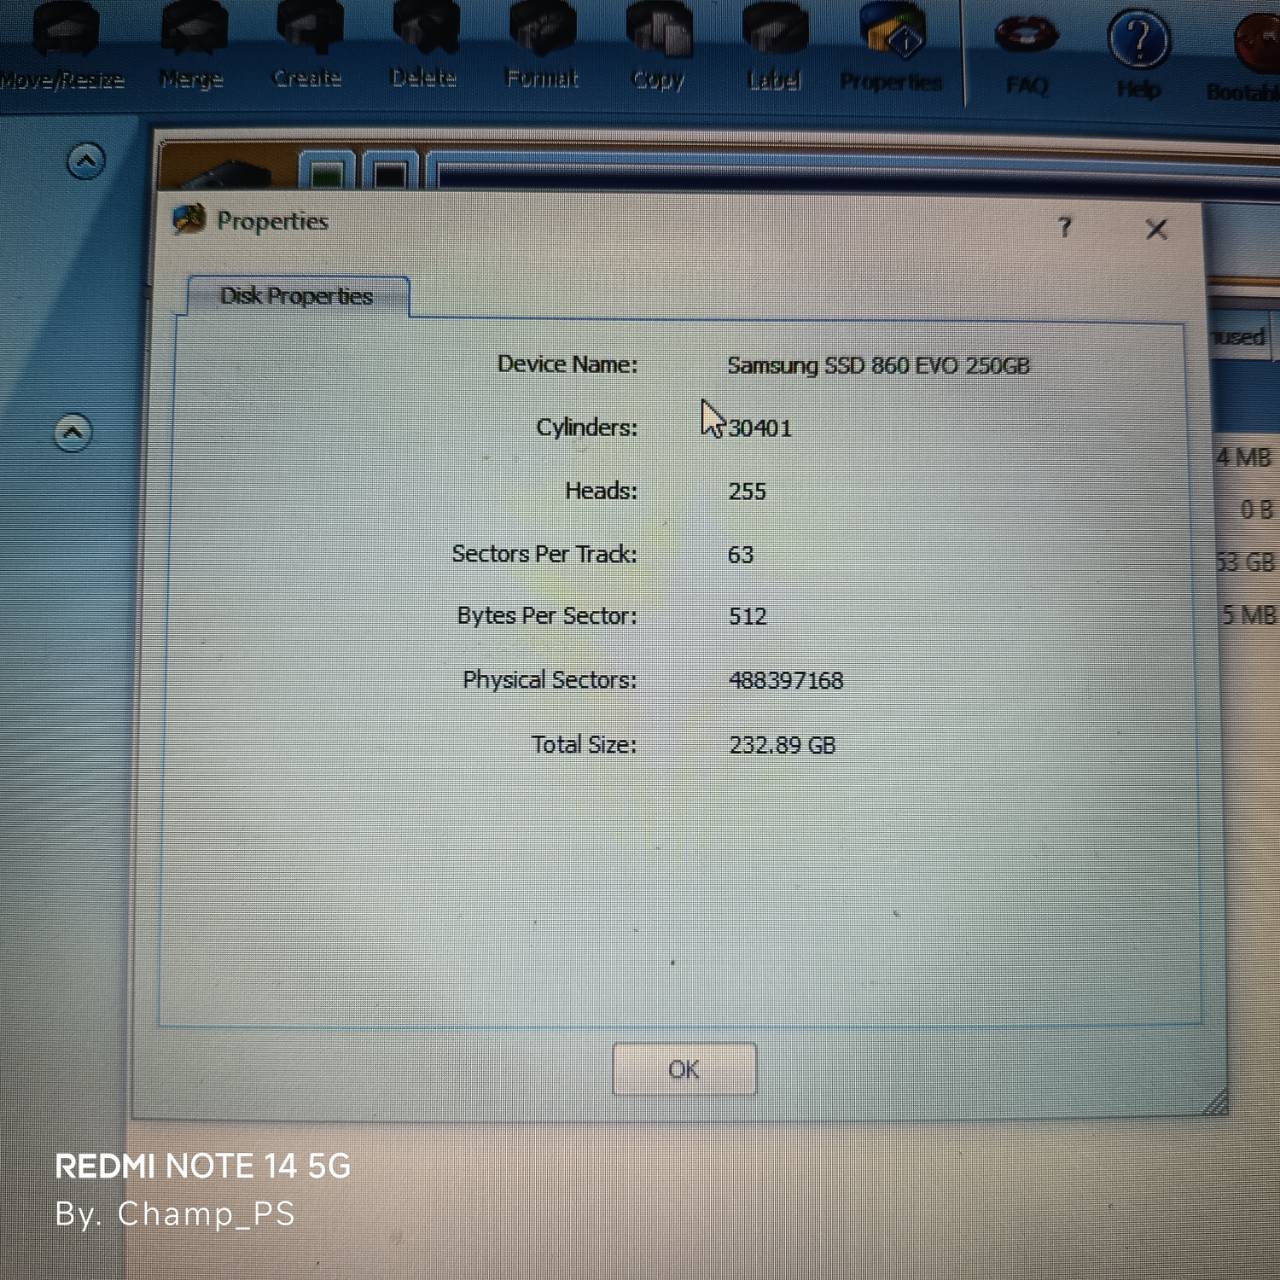Click the Physical Sectors label
1280x1280 pixels.
click(549, 680)
